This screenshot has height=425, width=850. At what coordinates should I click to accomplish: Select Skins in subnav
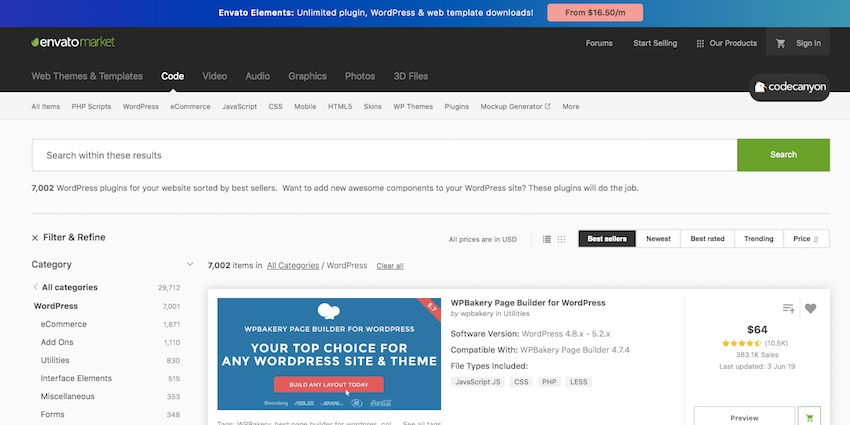(x=372, y=107)
